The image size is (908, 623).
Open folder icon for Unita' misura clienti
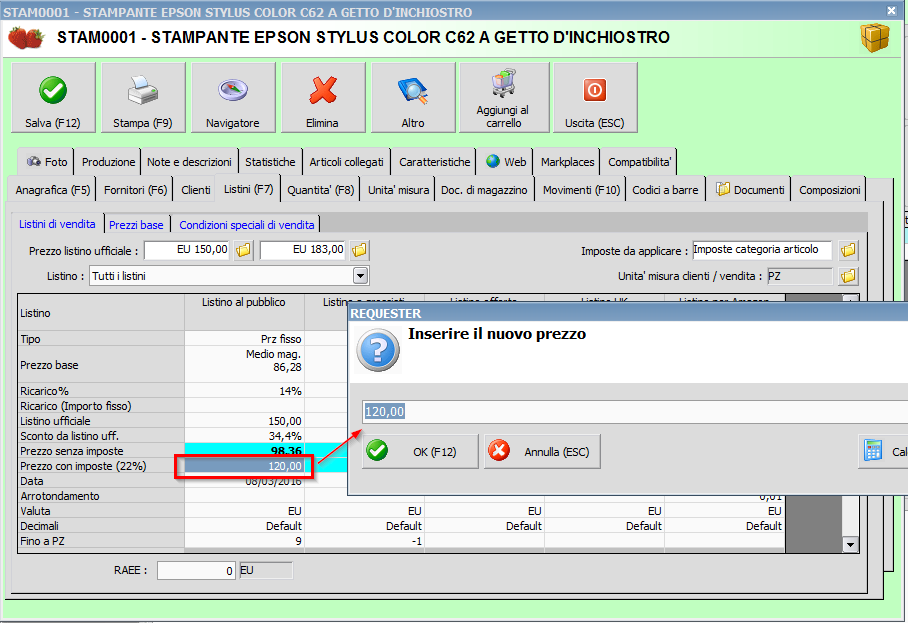(848, 276)
